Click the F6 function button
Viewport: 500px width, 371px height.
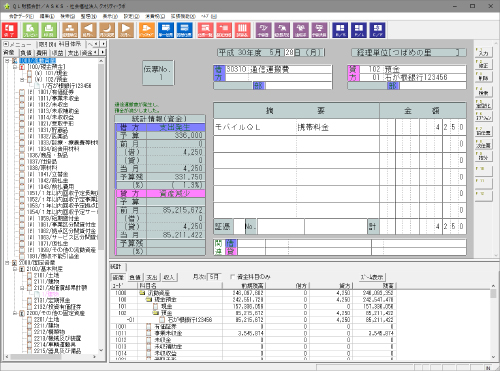coord(483,117)
